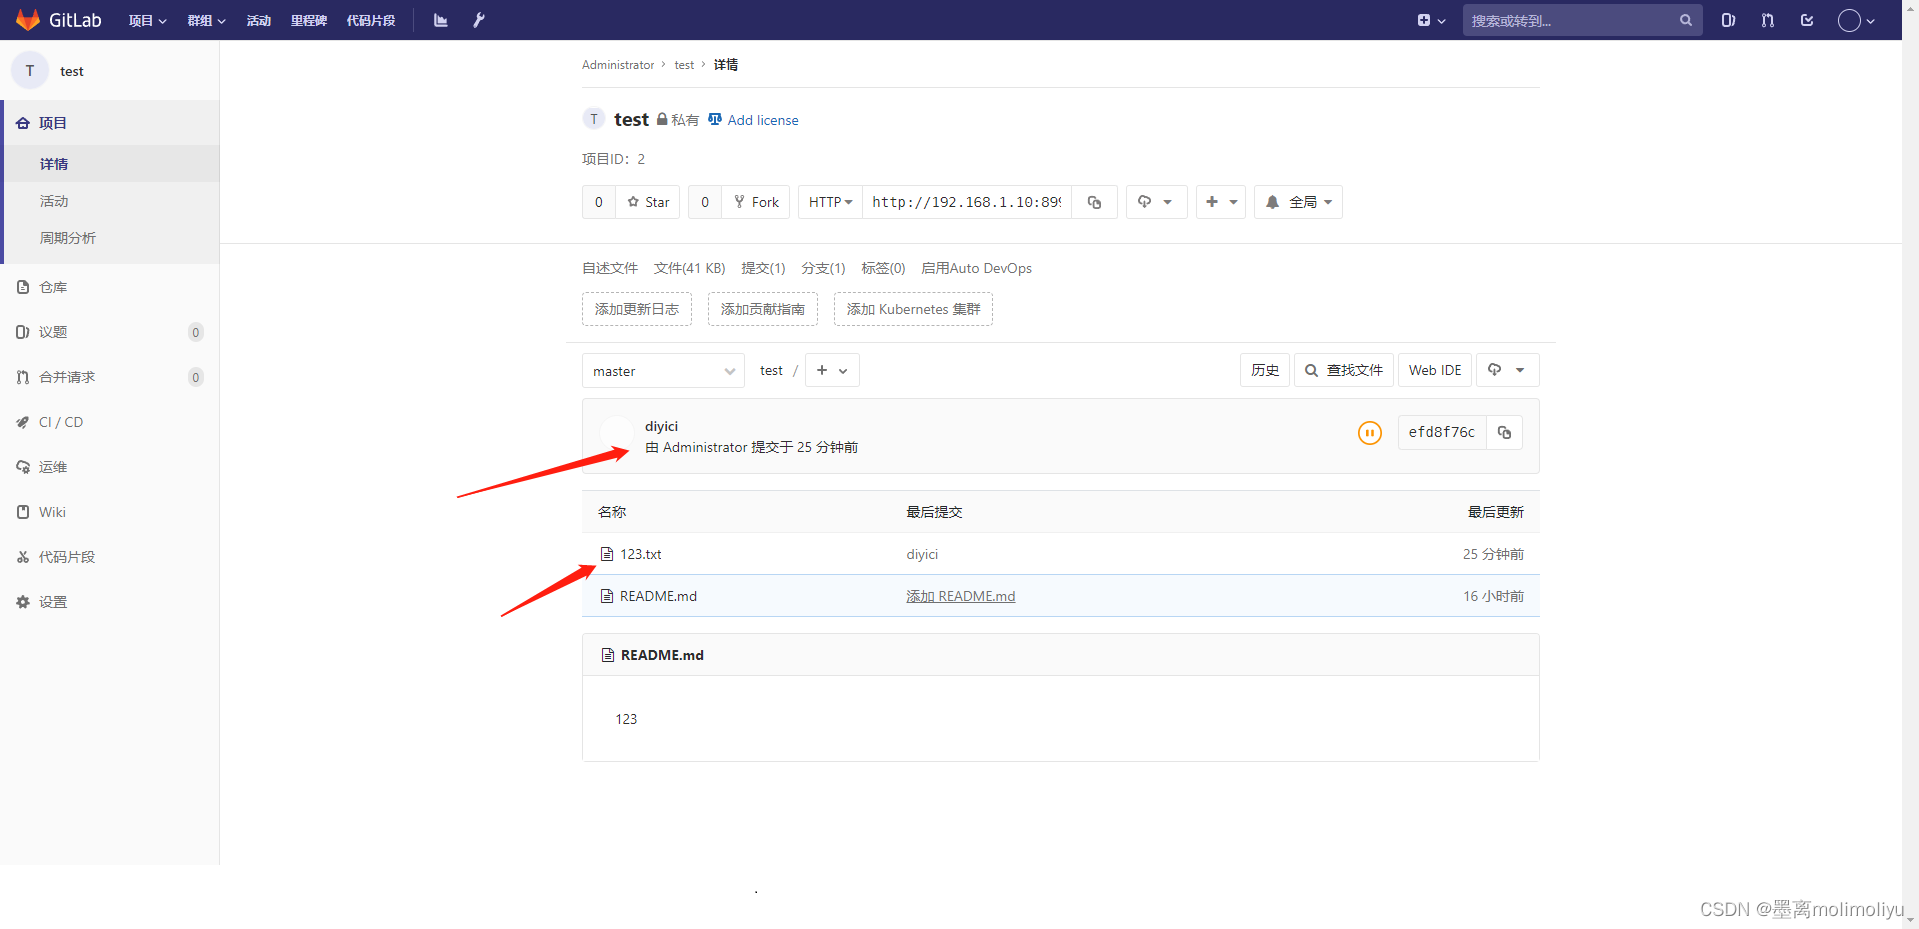Open admin area wrench icon

(479, 20)
